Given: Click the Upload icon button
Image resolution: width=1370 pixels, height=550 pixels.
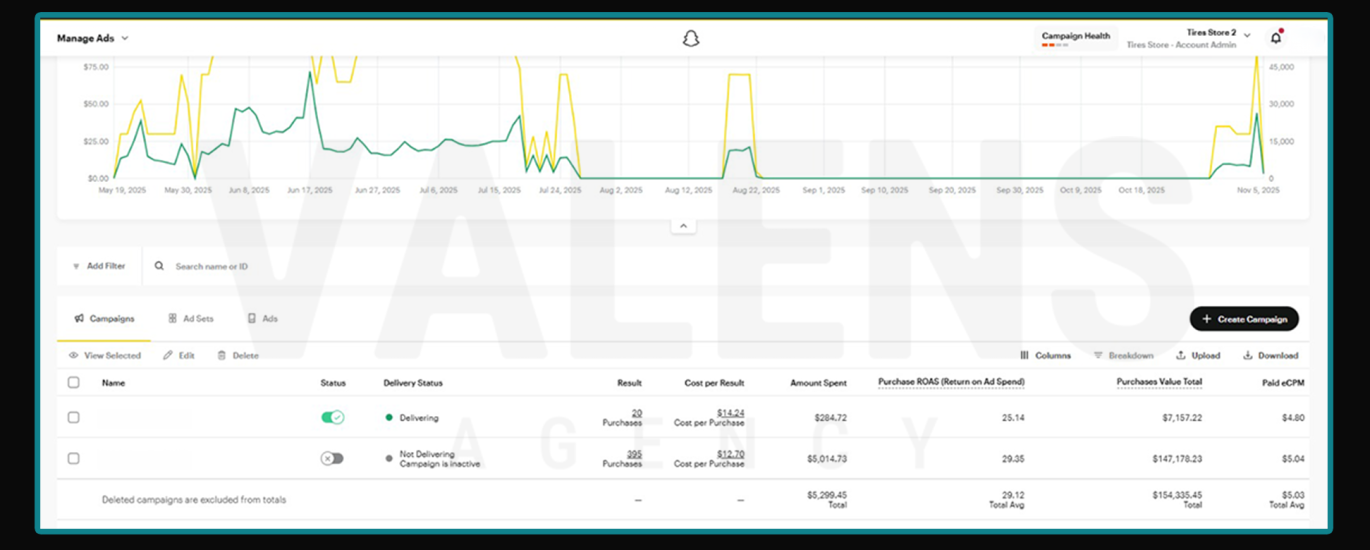Looking at the screenshot, I should pos(1181,355).
